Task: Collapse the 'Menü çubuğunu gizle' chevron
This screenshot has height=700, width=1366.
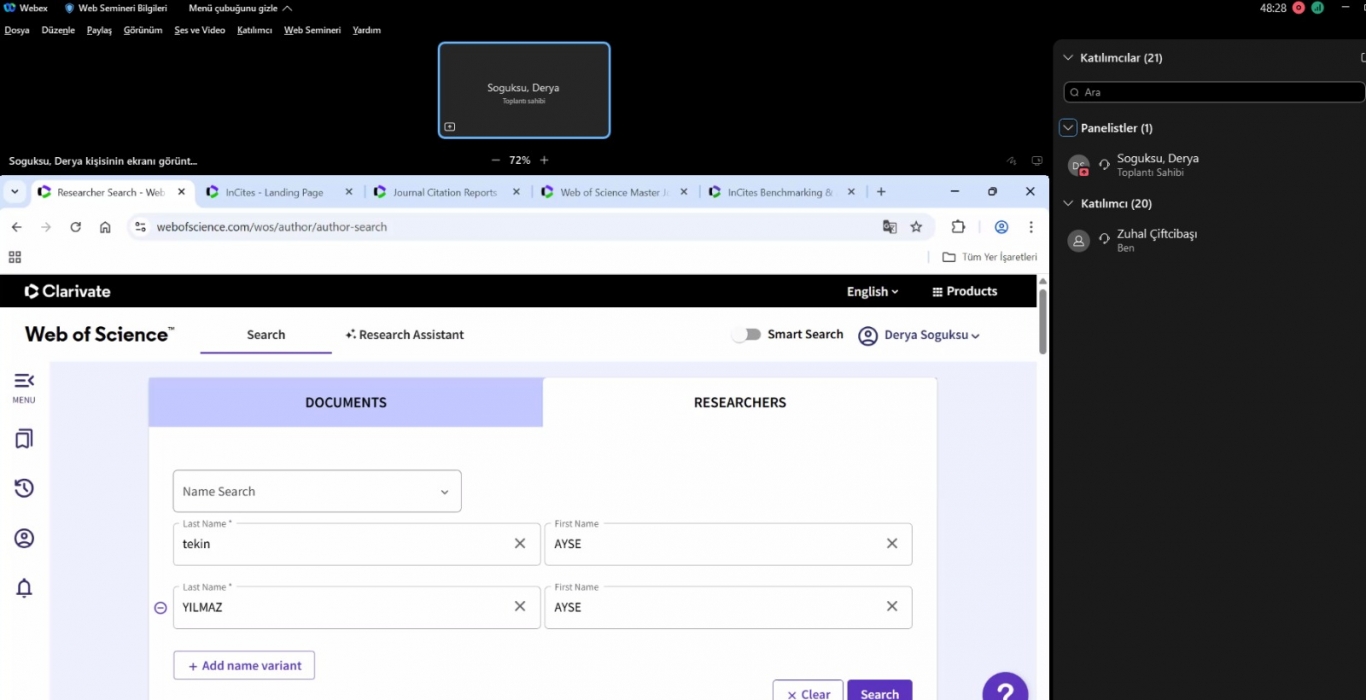Action: click(288, 8)
